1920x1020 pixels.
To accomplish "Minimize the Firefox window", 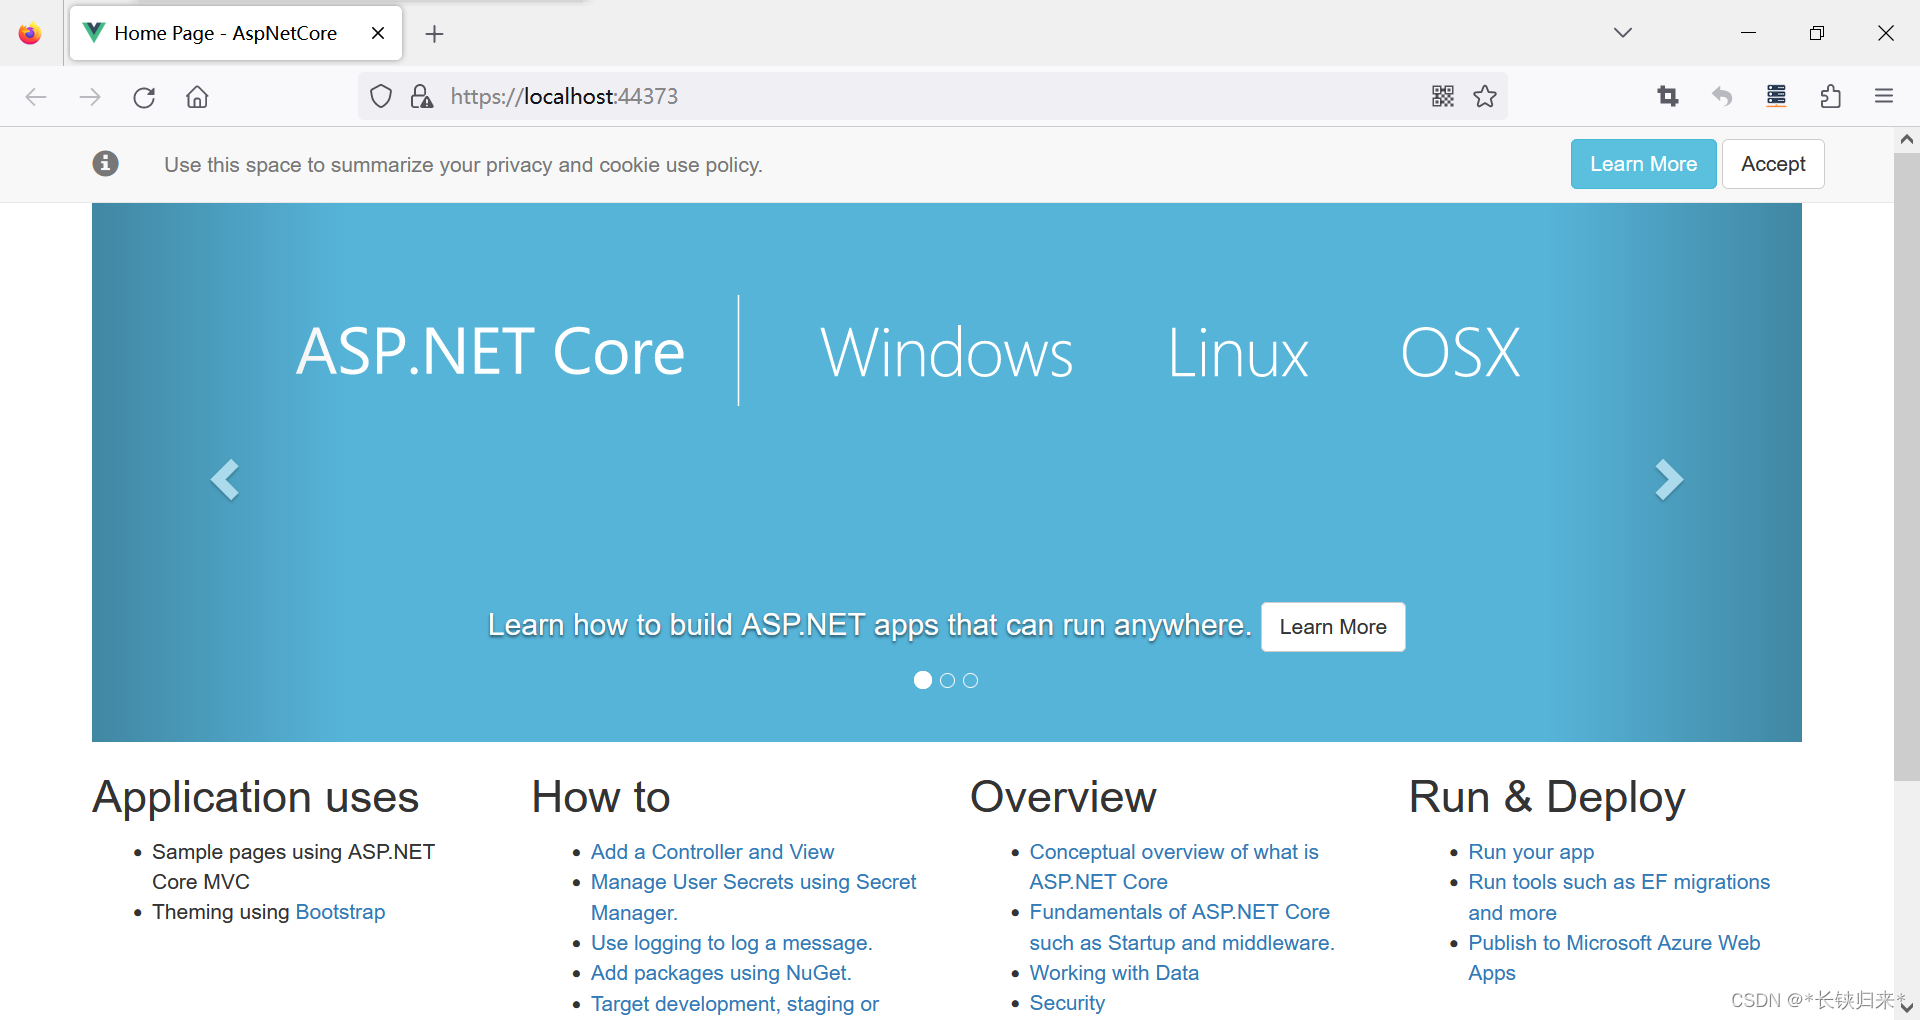I will (1748, 33).
